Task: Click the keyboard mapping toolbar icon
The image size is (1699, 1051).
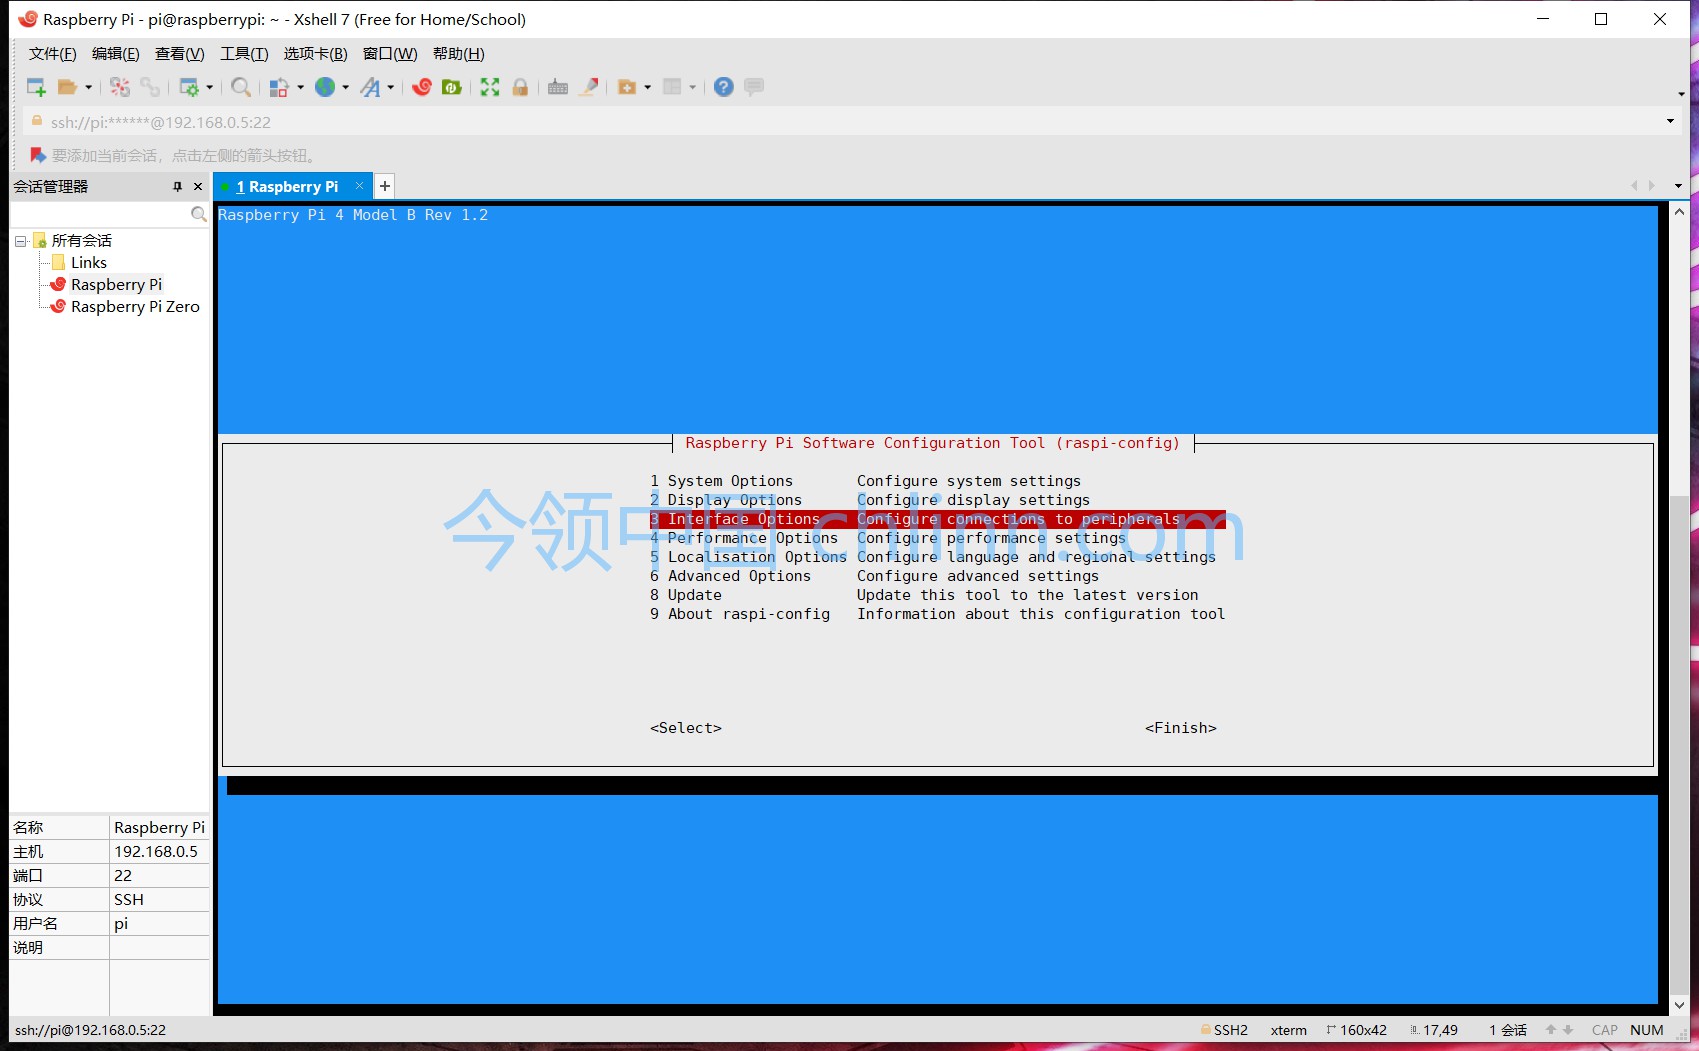Action: click(558, 87)
